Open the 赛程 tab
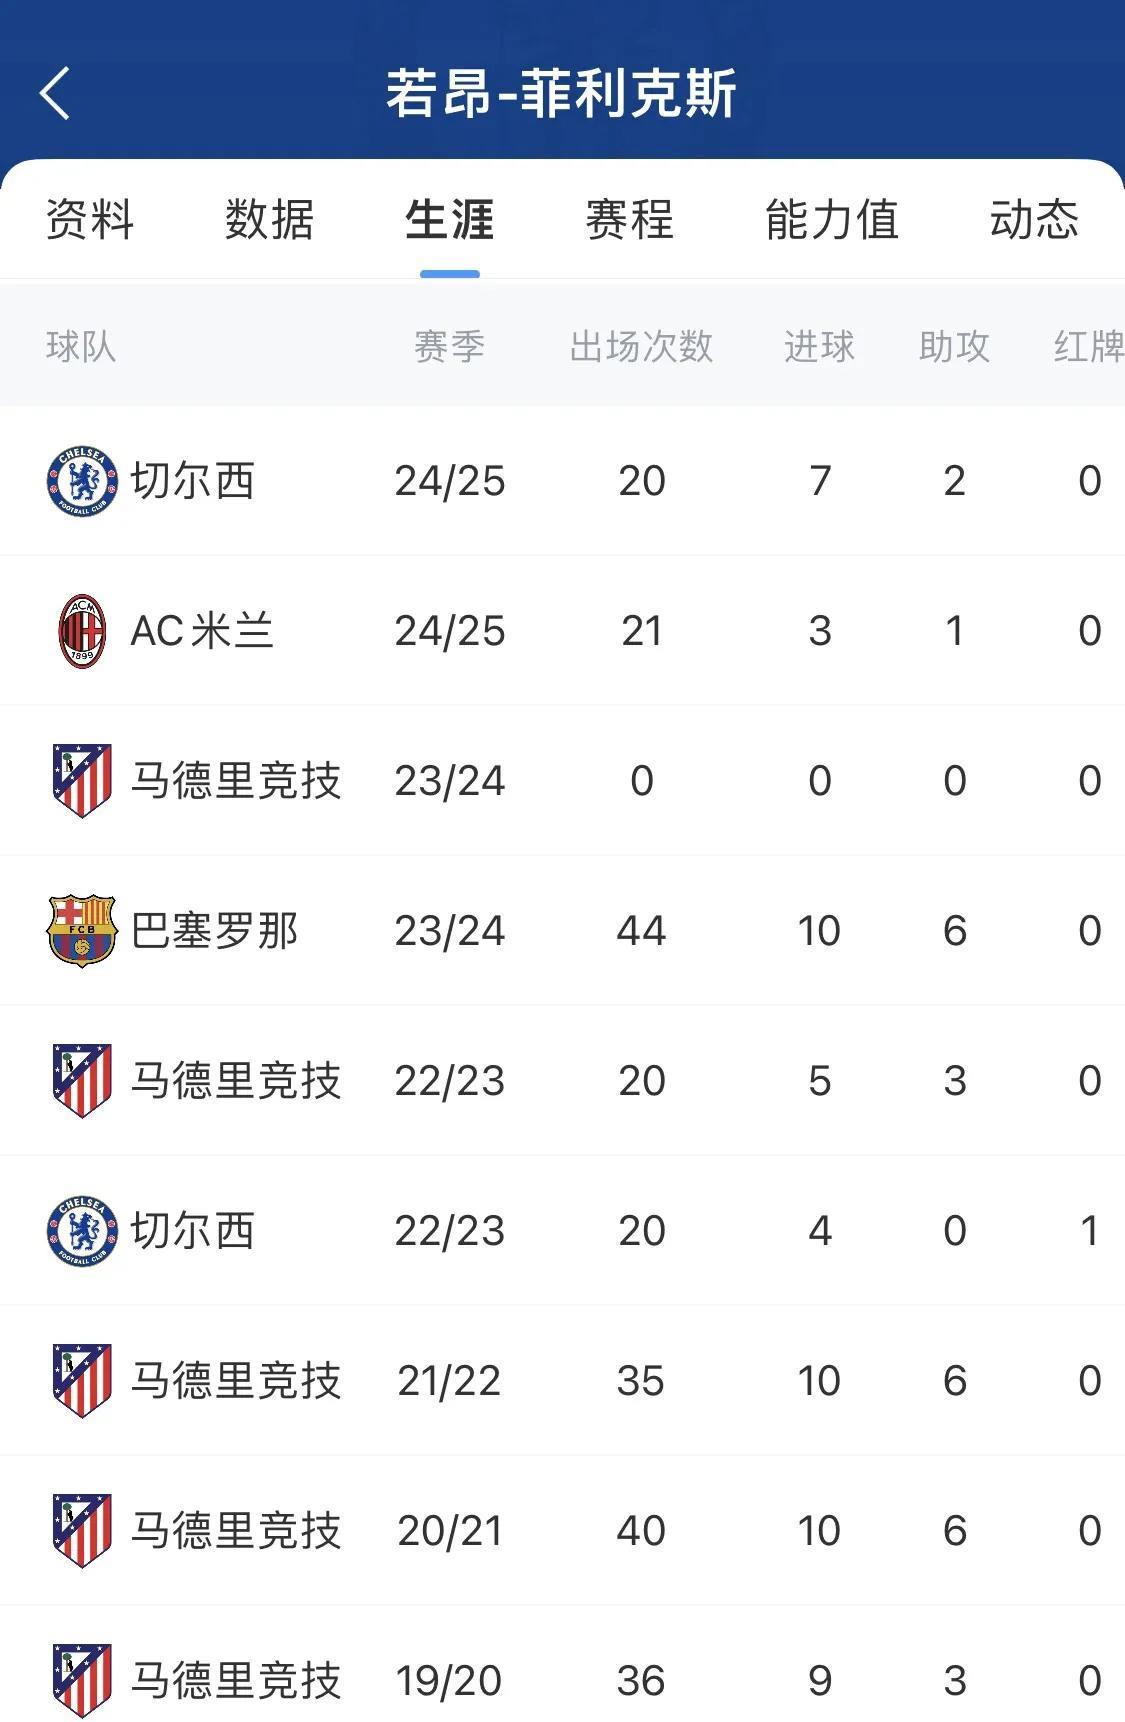This screenshot has height=1722, width=1125. [x=629, y=220]
